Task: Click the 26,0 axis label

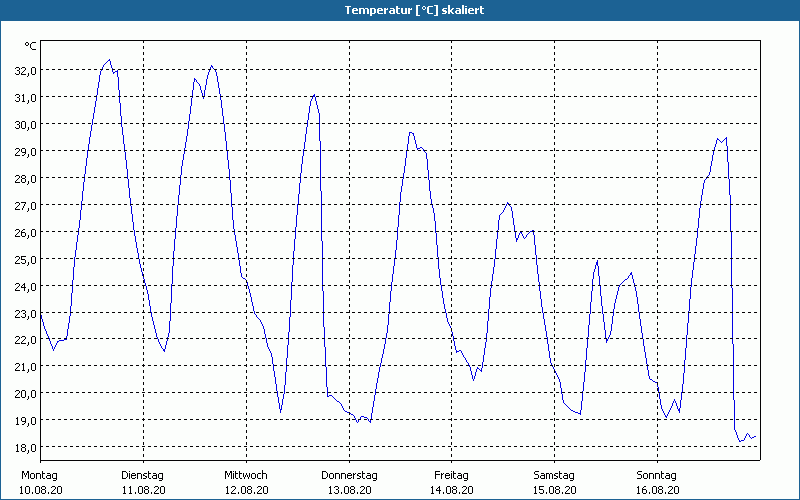Action: coord(26,233)
